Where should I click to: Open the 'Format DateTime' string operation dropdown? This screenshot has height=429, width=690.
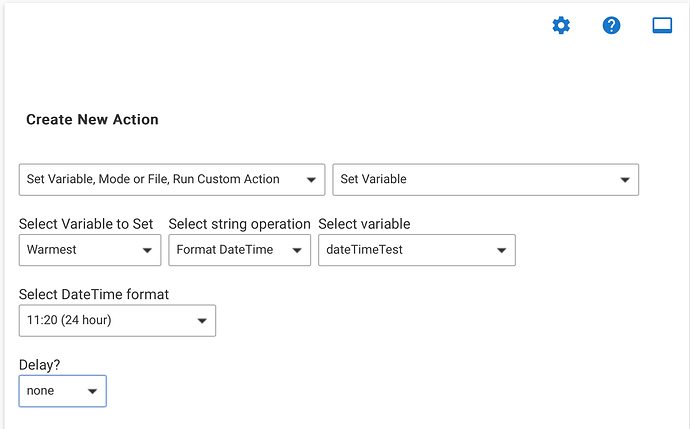[239, 250]
